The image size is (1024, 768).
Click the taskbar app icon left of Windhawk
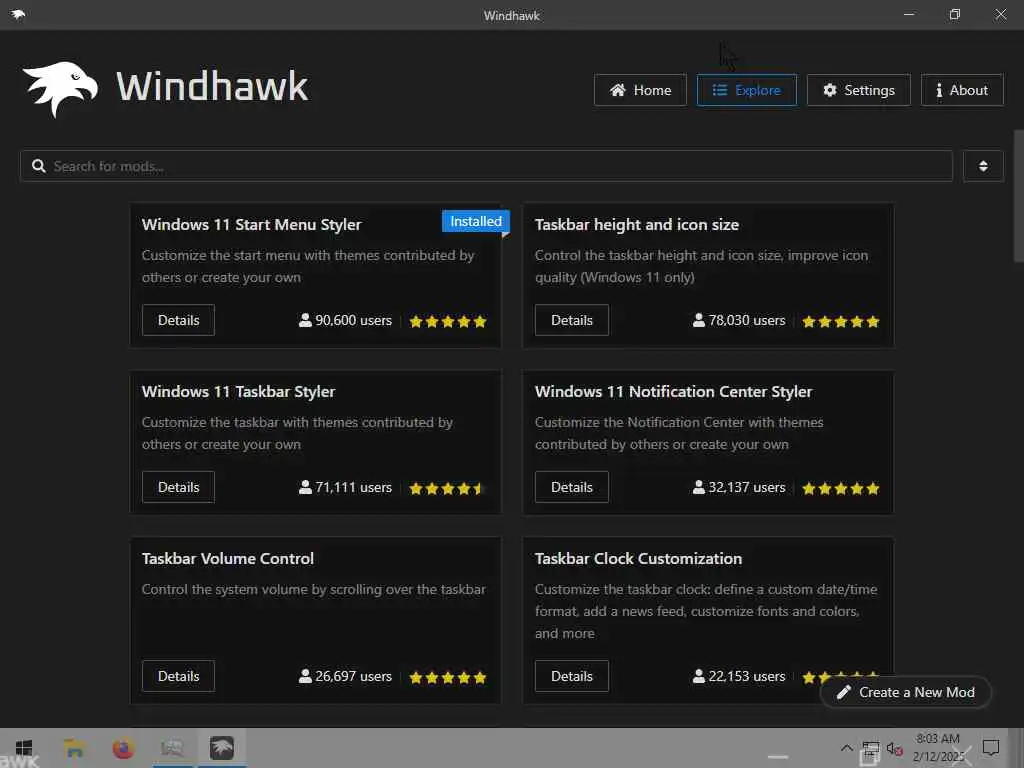172,748
